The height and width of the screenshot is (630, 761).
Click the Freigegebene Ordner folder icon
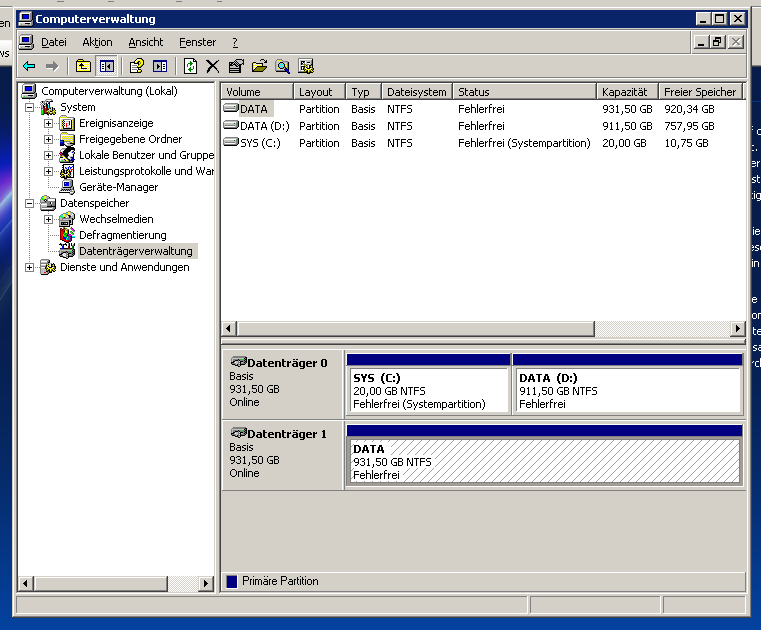click(67, 139)
